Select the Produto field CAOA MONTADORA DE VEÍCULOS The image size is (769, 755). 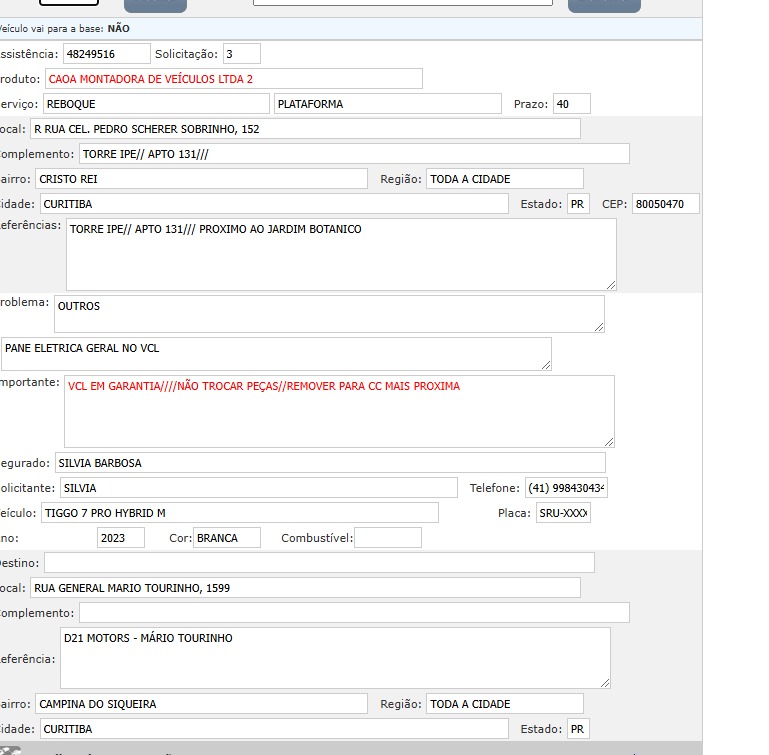(233, 79)
